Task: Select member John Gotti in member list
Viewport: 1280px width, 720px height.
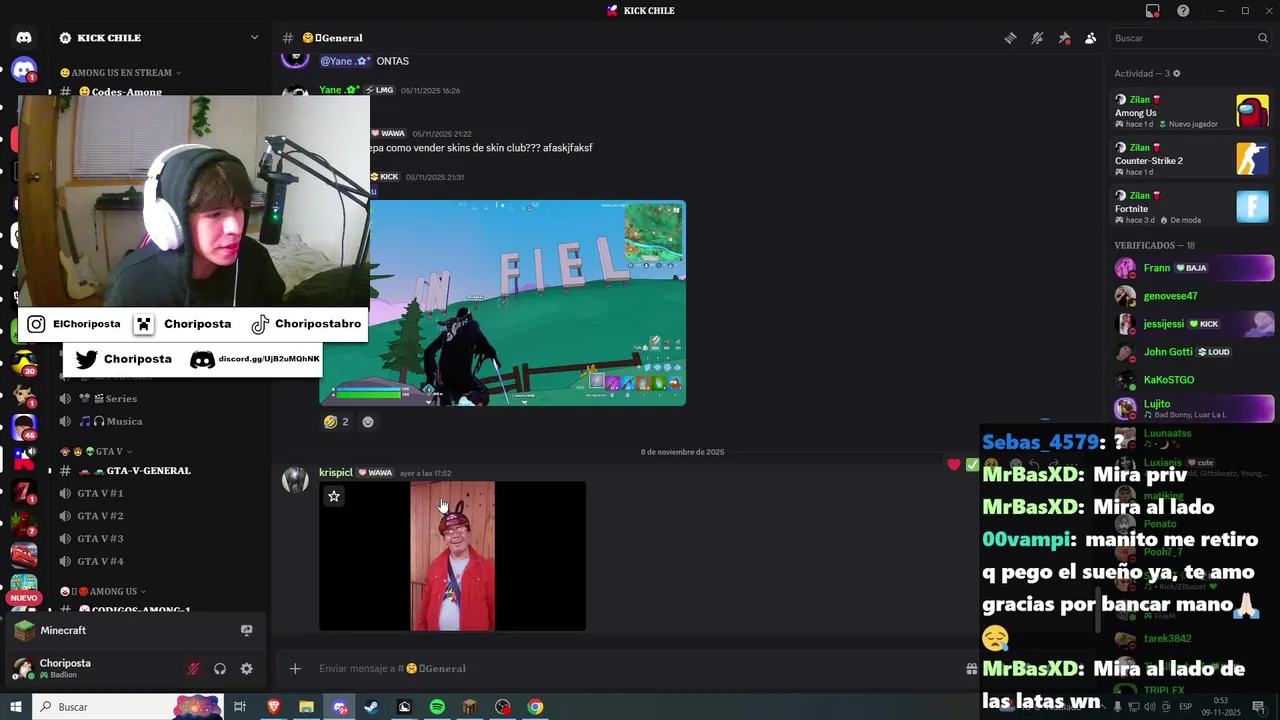Action: tap(1194, 352)
